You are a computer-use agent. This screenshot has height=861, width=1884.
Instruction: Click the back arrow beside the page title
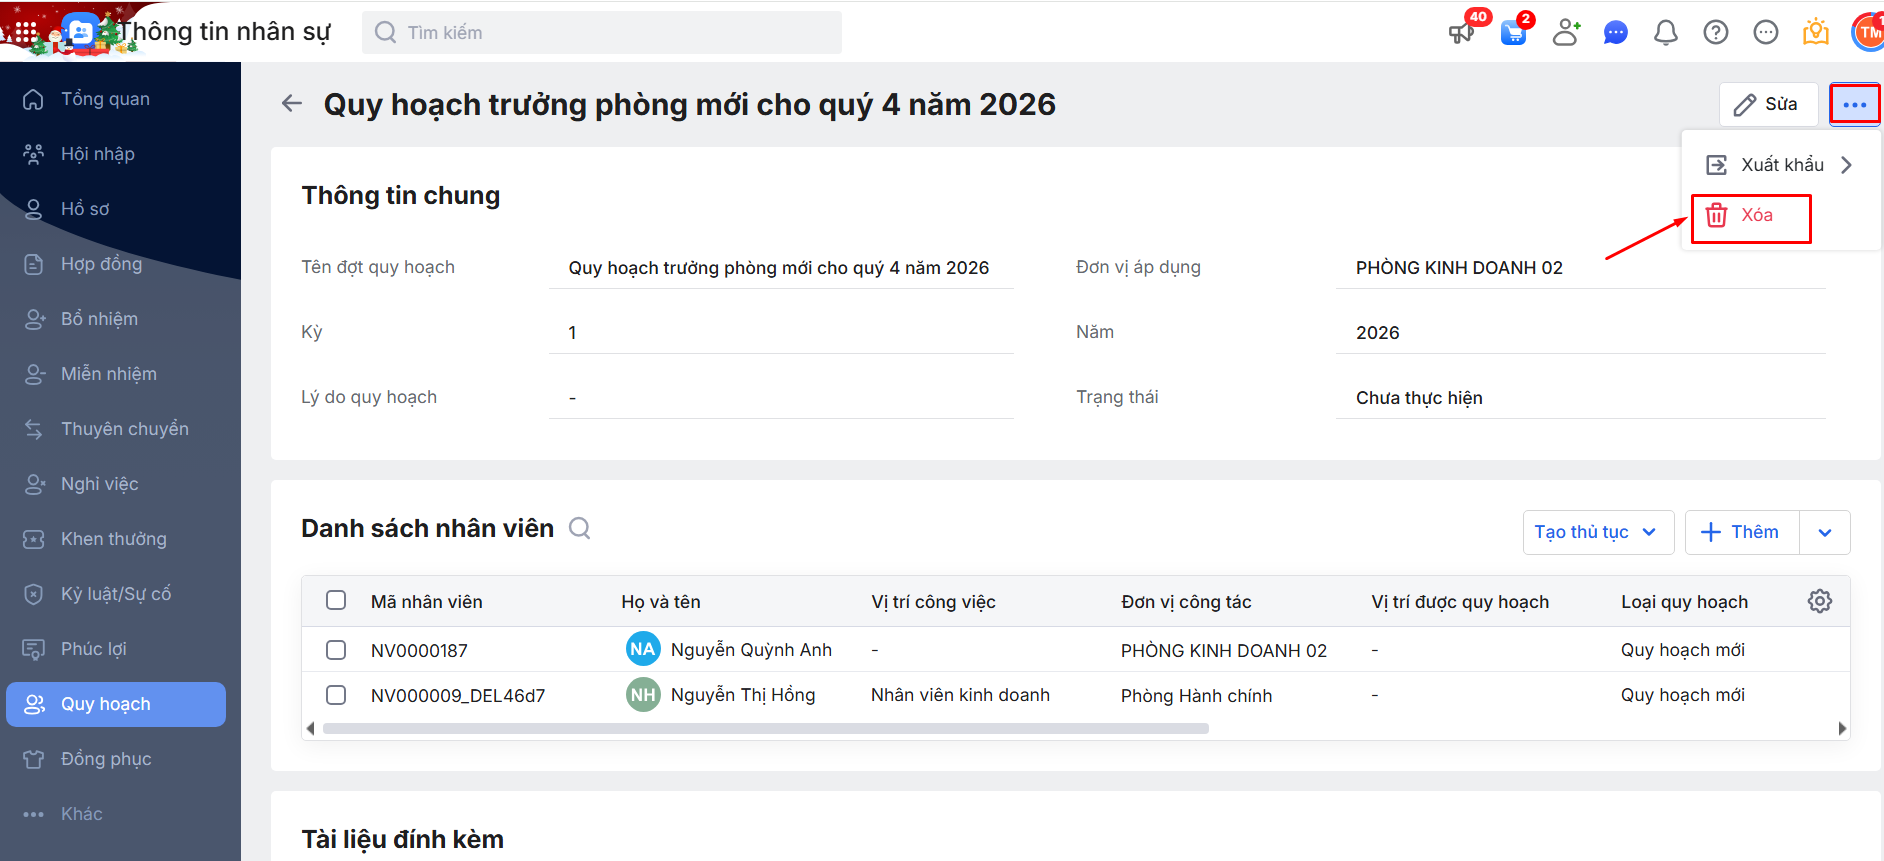(x=291, y=104)
